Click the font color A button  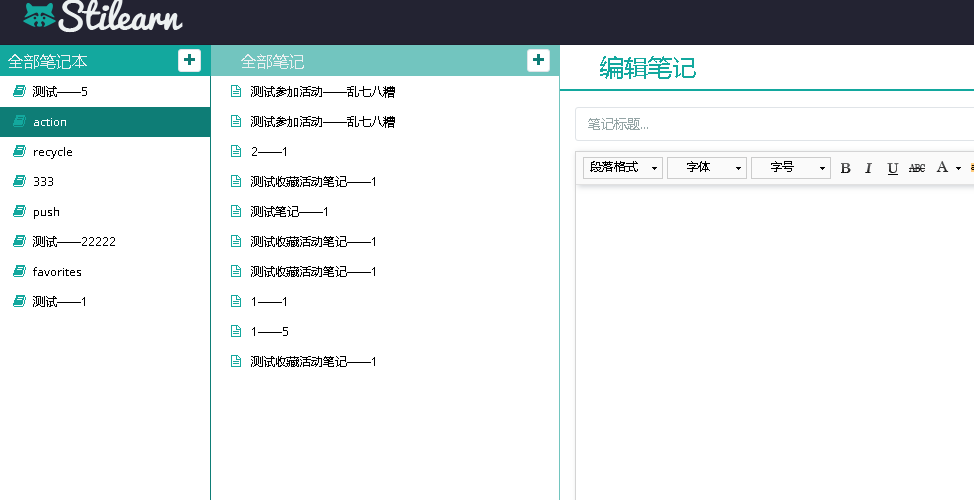pos(942,167)
